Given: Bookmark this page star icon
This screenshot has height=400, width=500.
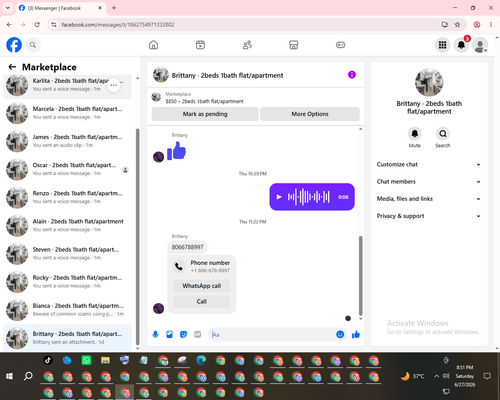Looking at the screenshot, I should pyautogui.click(x=457, y=25).
